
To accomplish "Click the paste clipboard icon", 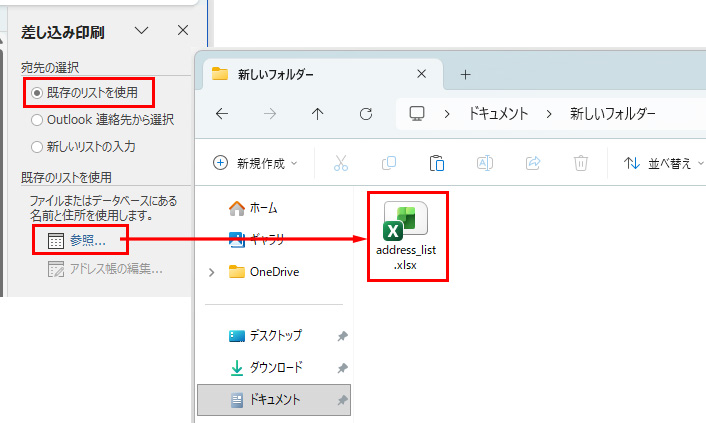I will (436, 163).
